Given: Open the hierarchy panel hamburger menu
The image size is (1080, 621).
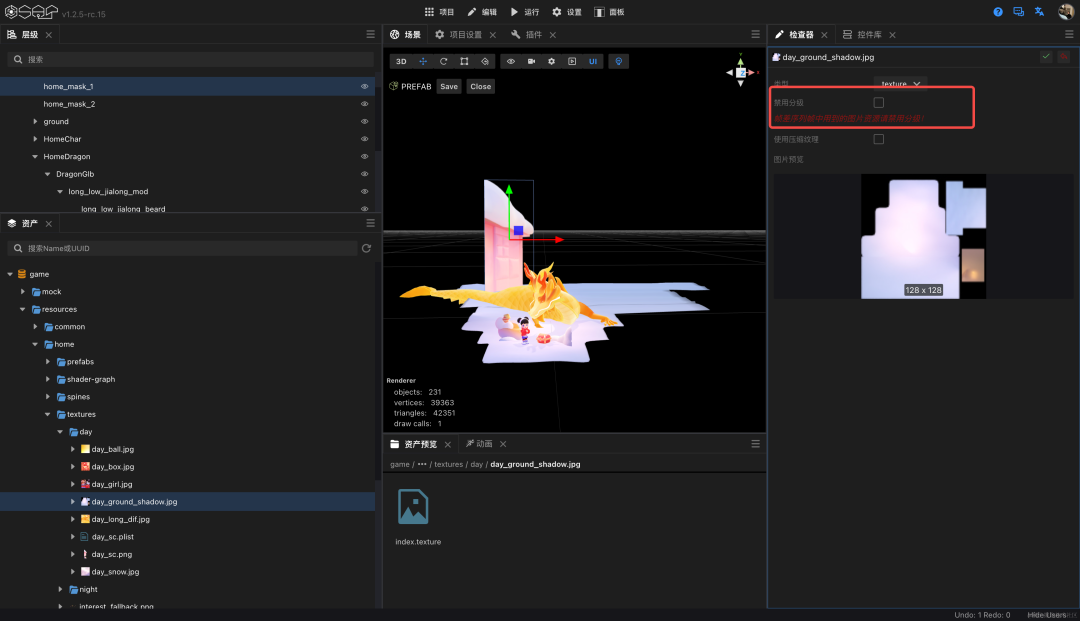Looking at the screenshot, I should click(371, 34).
